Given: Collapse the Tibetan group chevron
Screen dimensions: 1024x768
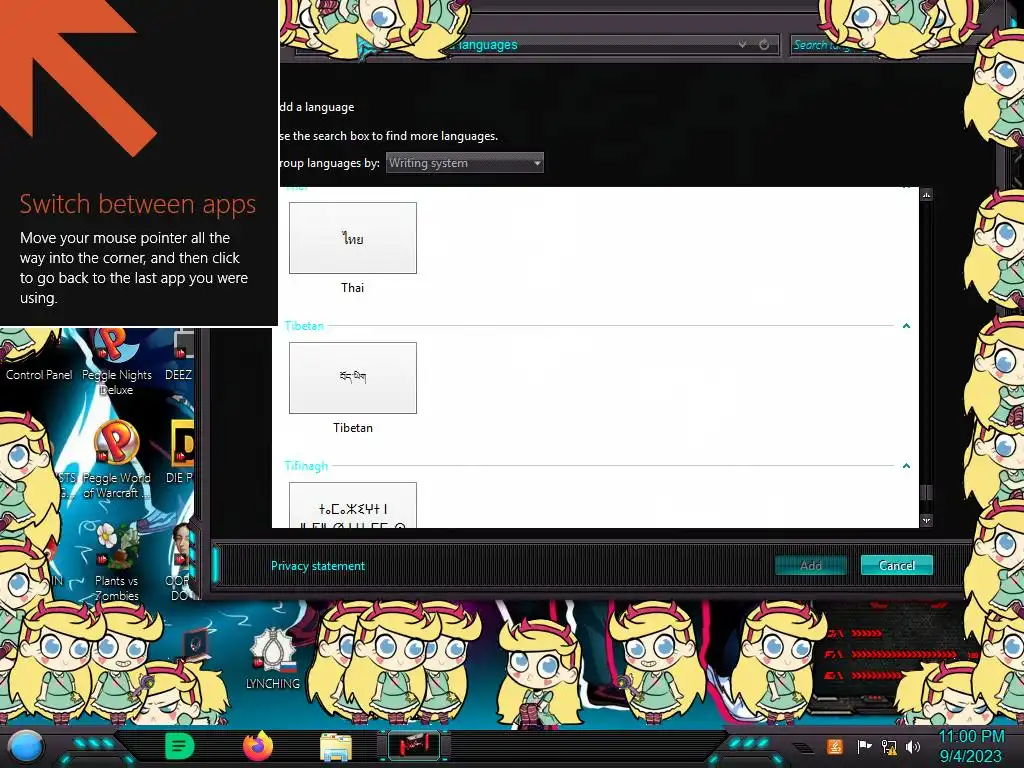Looking at the screenshot, I should [906, 325].
